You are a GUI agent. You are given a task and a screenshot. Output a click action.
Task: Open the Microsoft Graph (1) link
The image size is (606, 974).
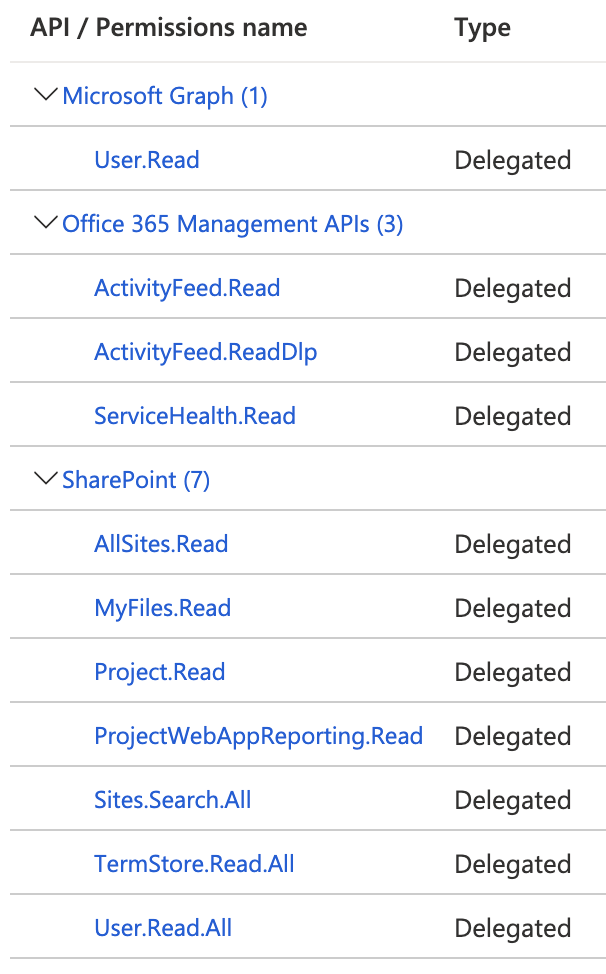(x=165, y=96)
